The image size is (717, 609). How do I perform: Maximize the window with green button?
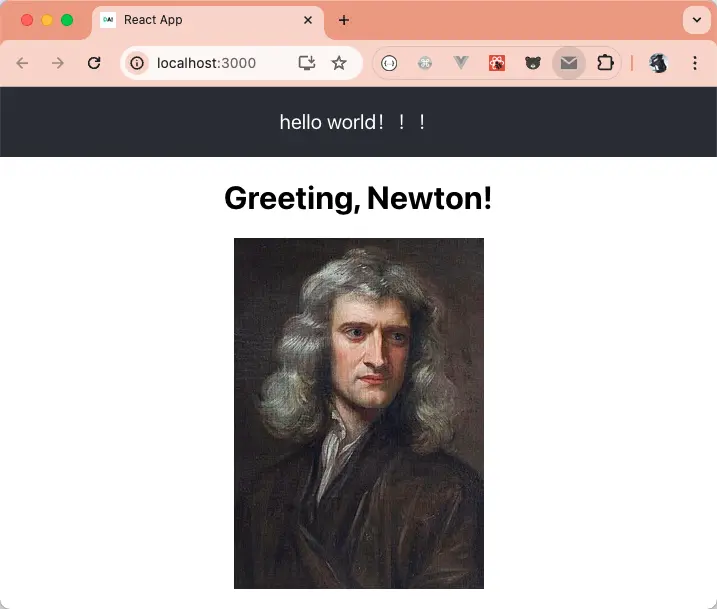coord(67,20)
